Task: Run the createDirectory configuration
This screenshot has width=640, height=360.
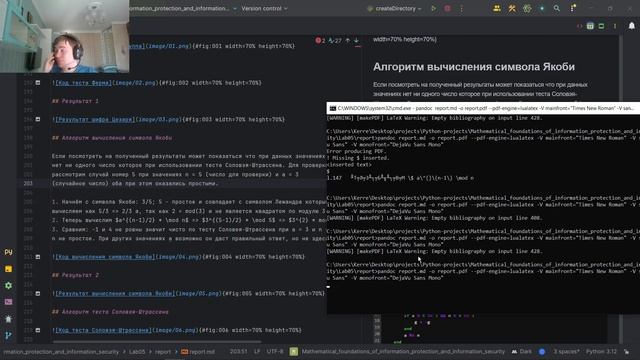Action: click(x=433, y=8)
